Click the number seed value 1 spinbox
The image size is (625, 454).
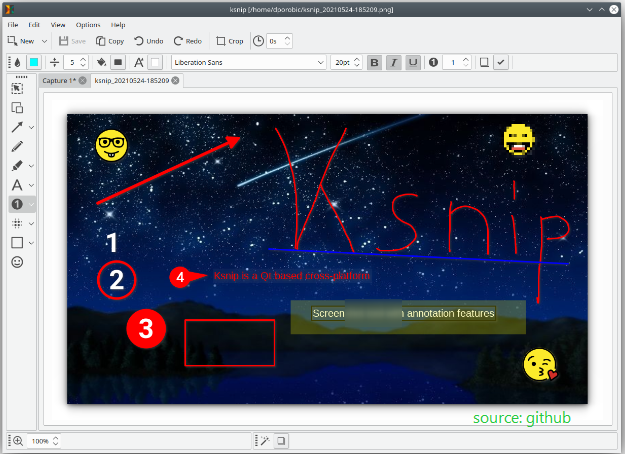coord(456,62)
